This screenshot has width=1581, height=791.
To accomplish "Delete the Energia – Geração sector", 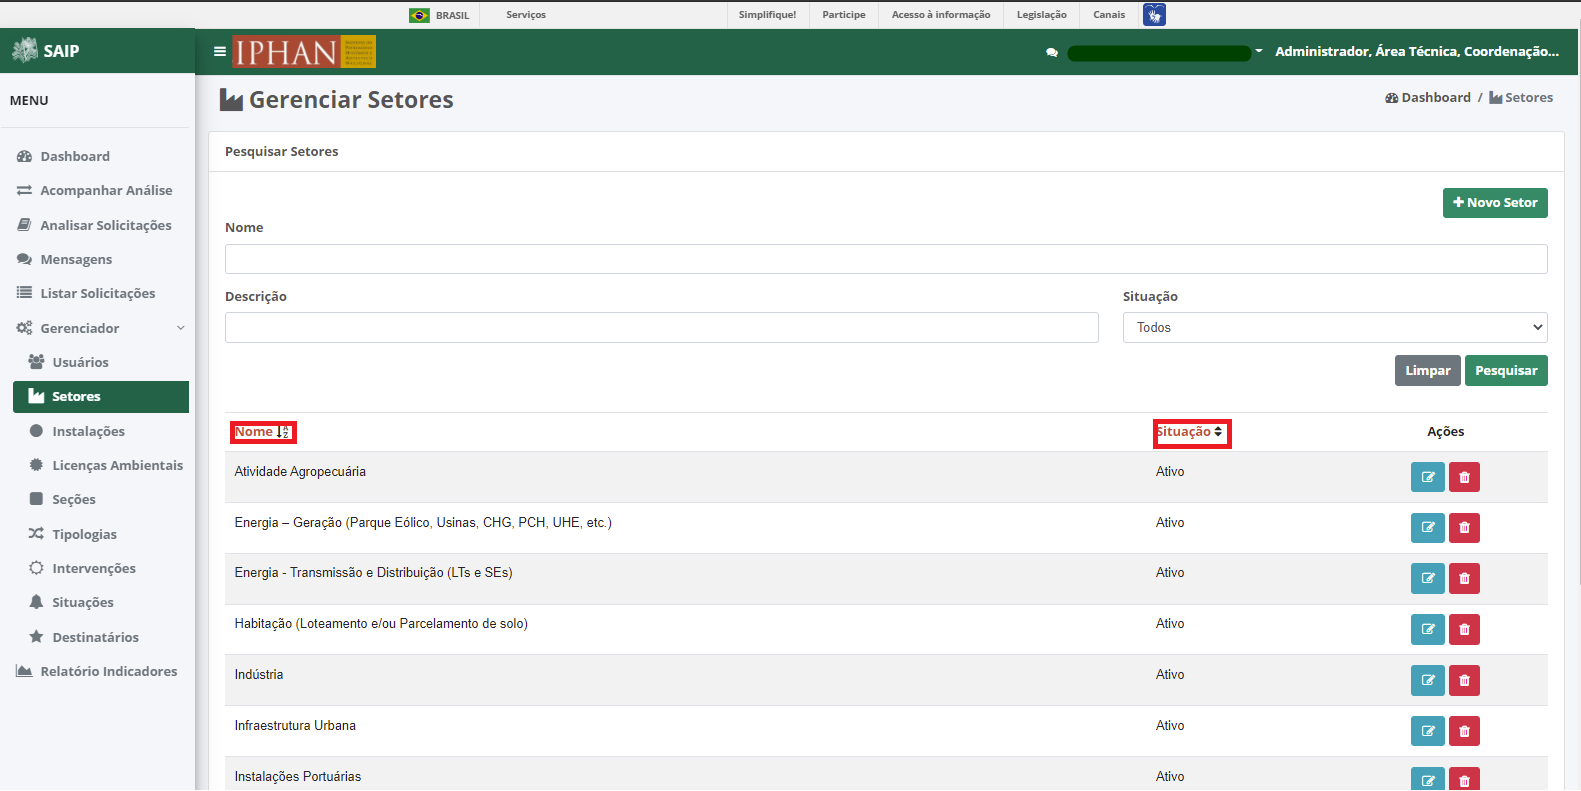I will [x=1464, y=528].
